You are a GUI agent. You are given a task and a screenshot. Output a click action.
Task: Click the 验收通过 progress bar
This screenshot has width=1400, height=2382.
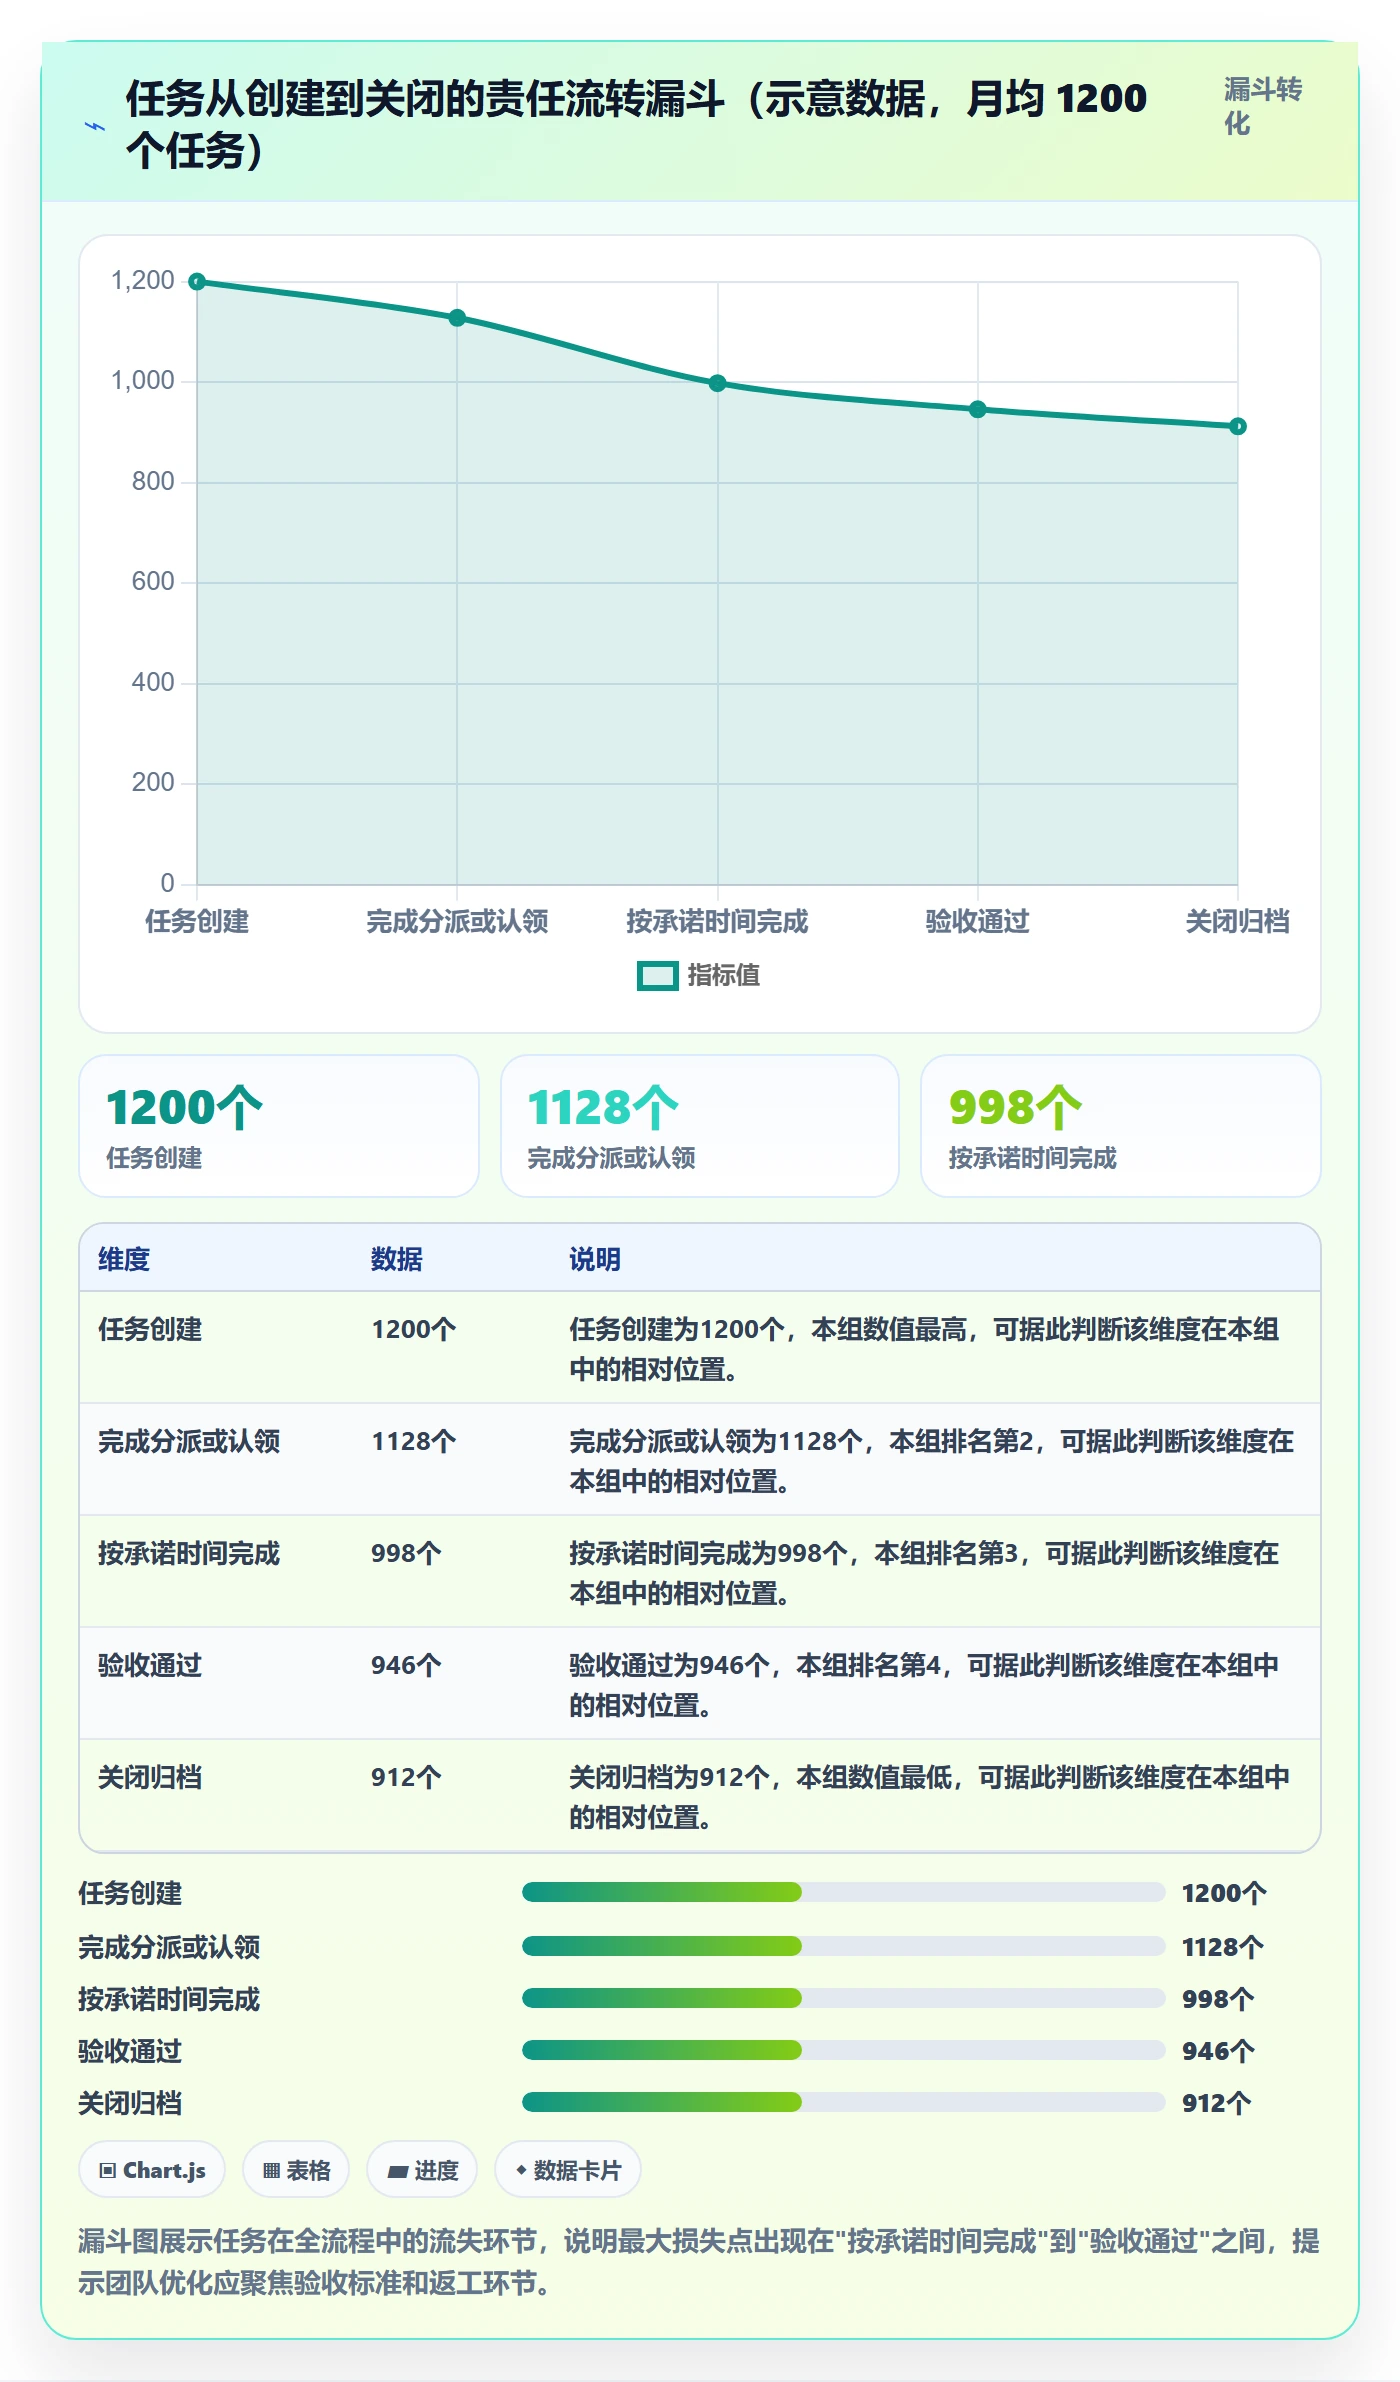pos(843,2050)
